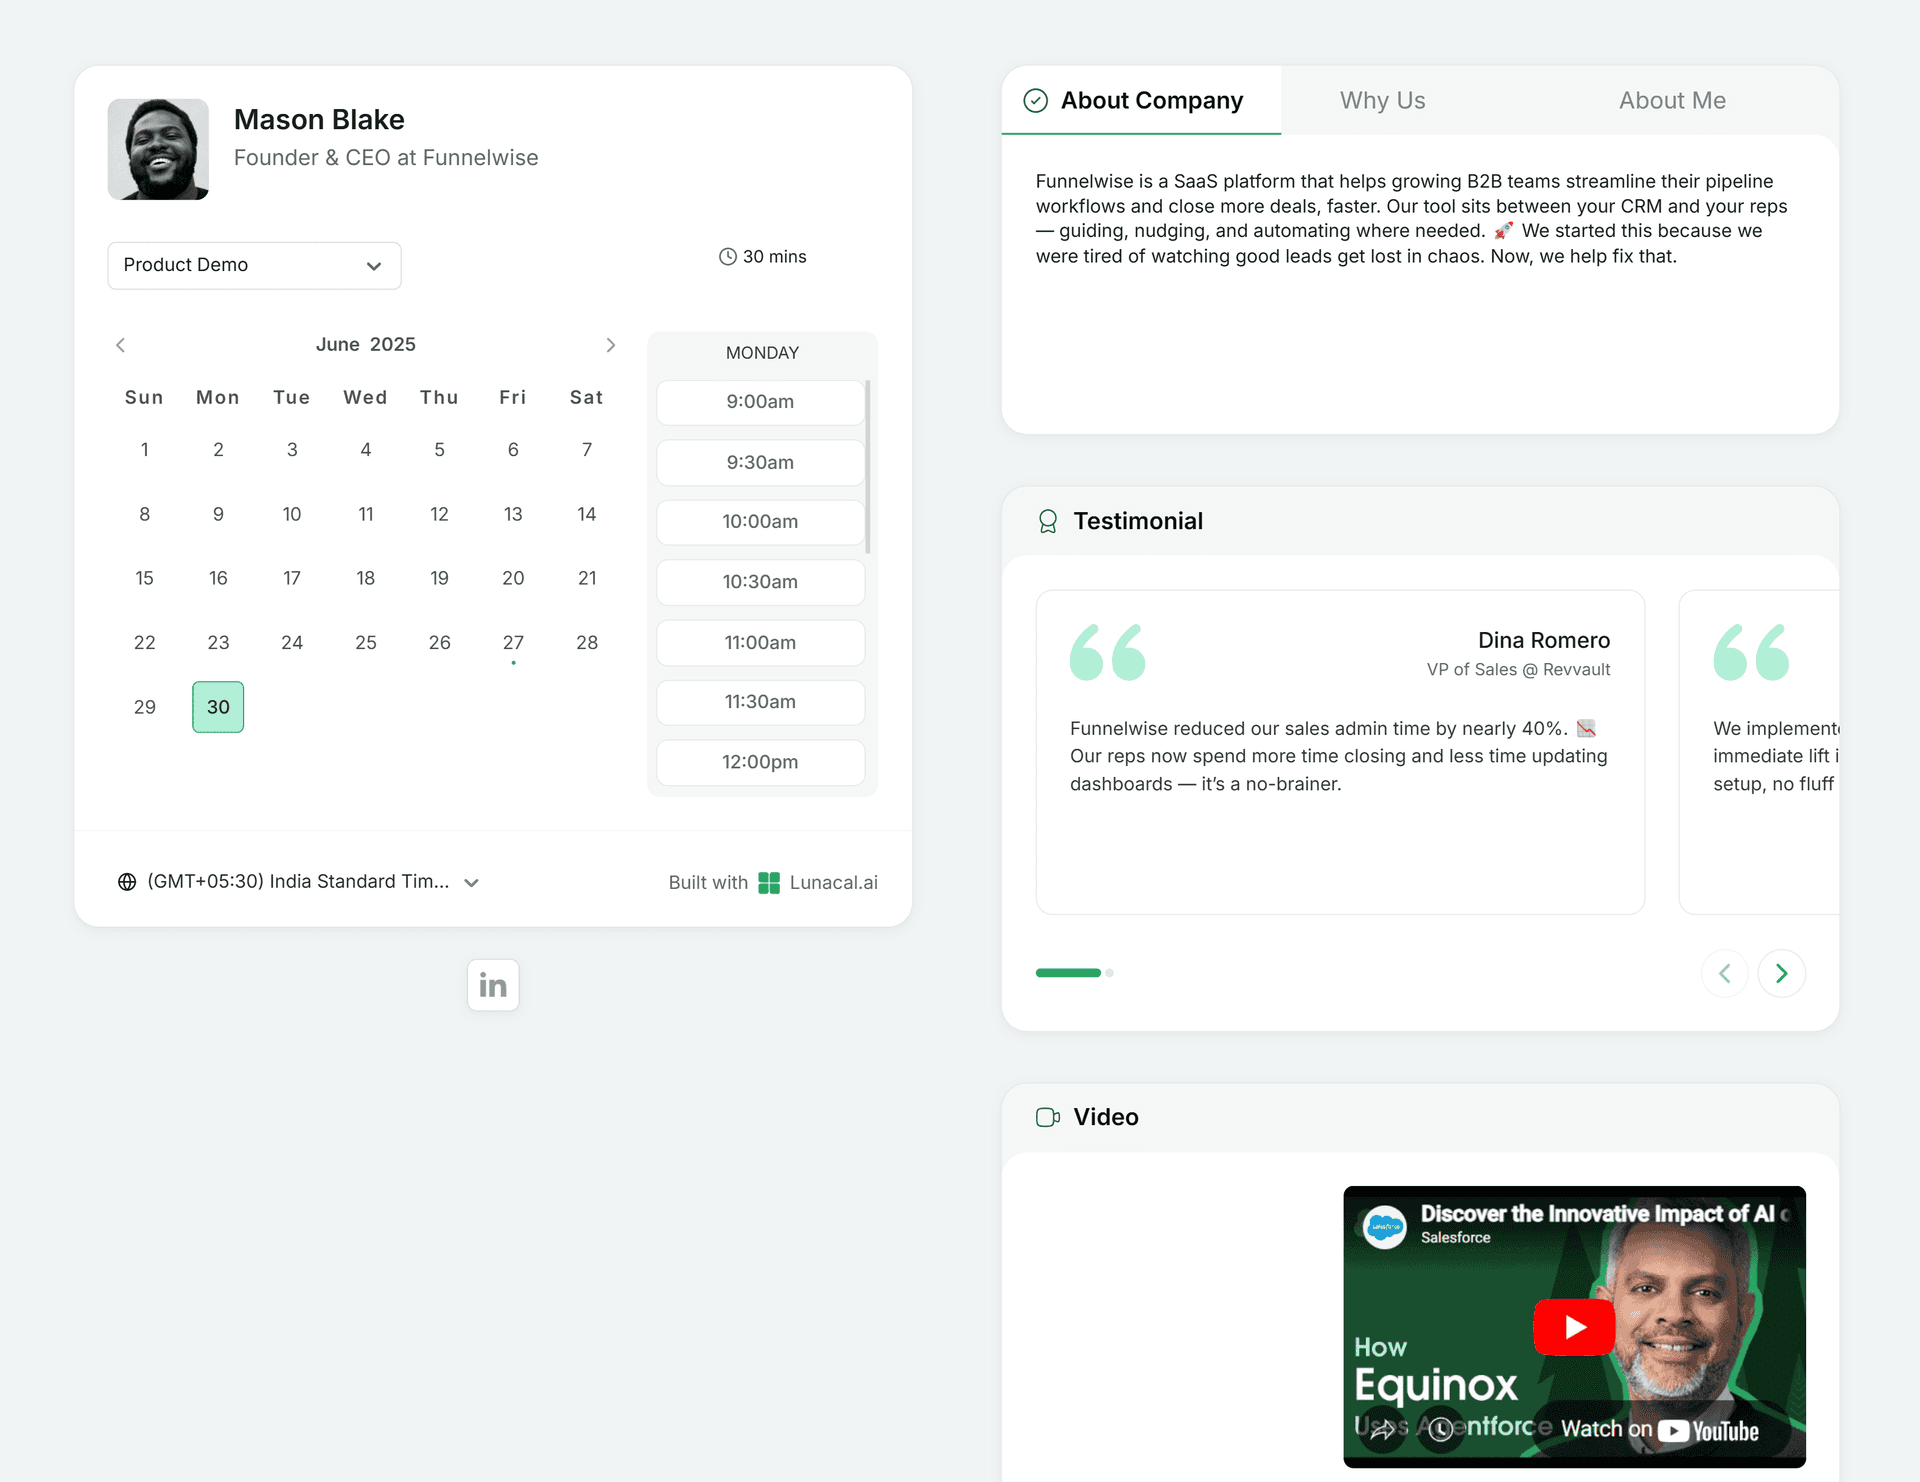Select the 9:00am time slot

click(x=761, y=402)
